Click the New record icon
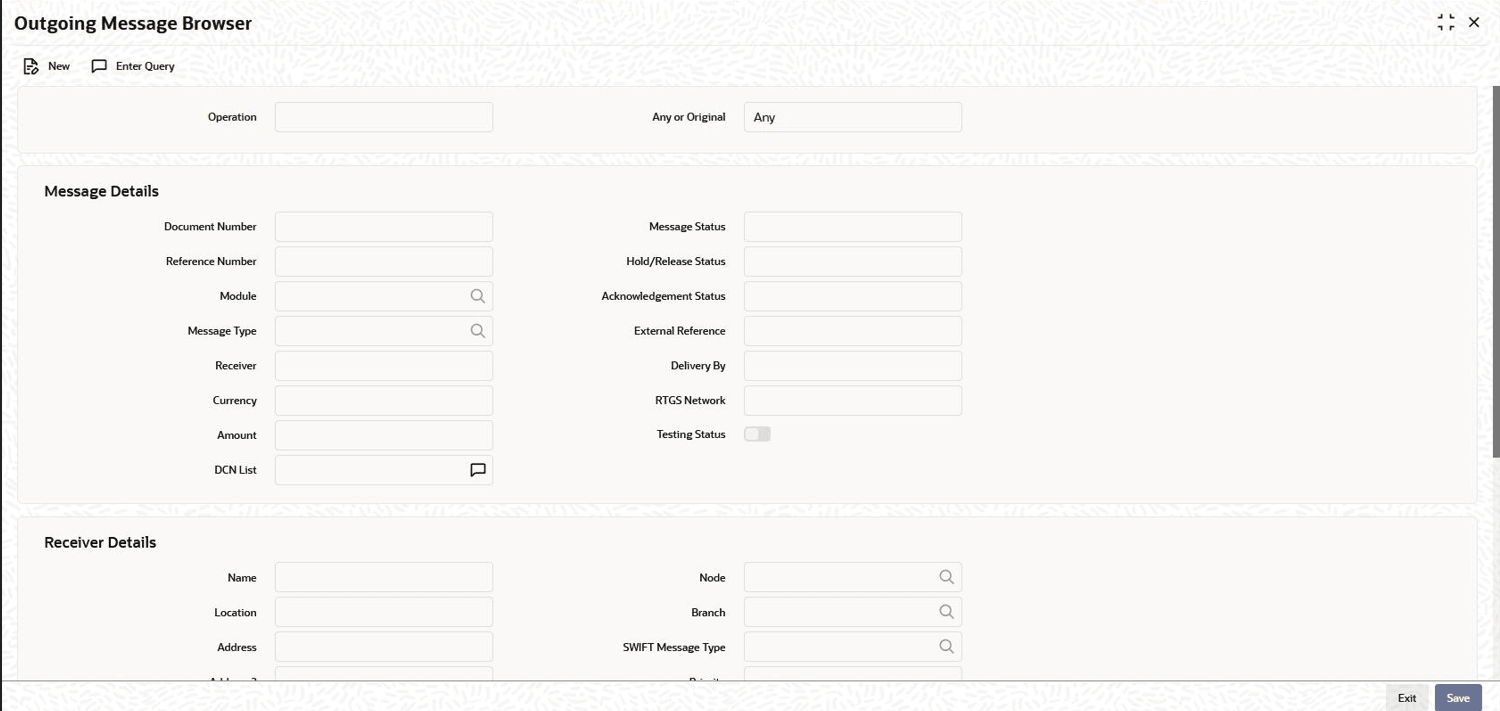This screenshot has height=711, width=1500. coord(31,66)
